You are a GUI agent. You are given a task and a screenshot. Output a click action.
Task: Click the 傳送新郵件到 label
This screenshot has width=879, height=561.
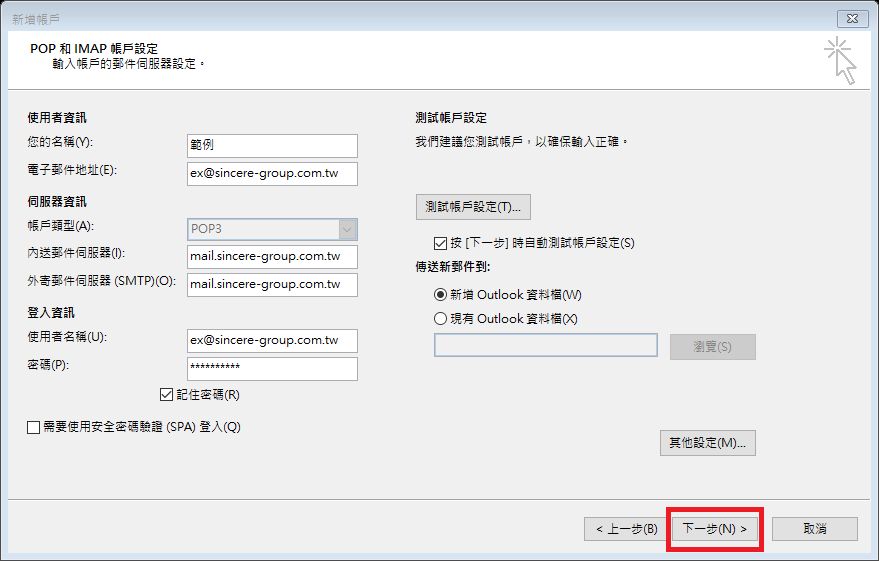click(453, 267)
